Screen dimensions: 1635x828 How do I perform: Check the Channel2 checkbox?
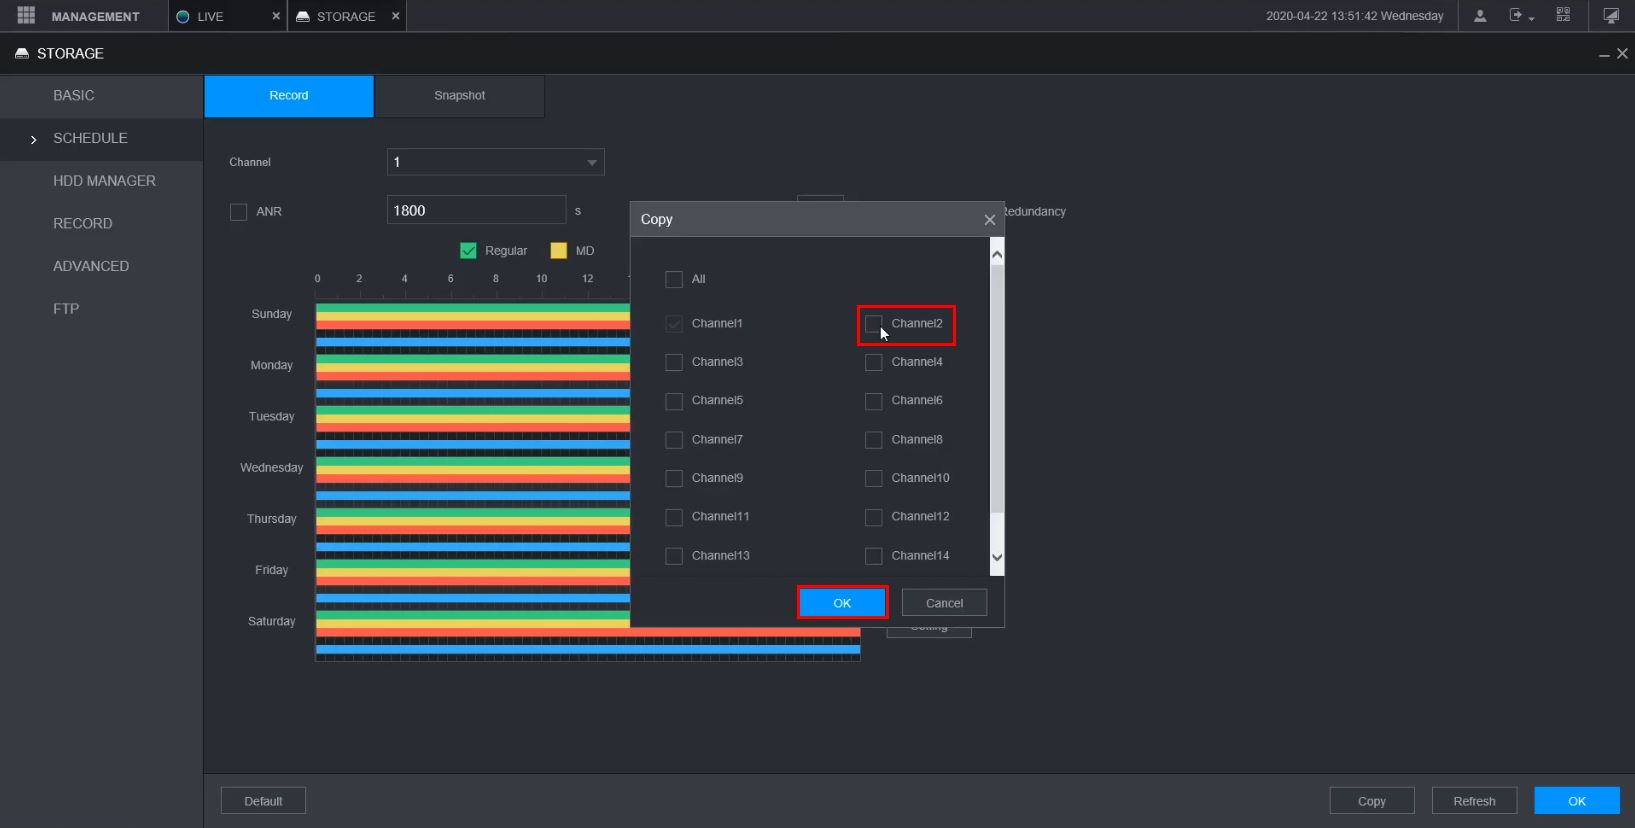point(873,323)
